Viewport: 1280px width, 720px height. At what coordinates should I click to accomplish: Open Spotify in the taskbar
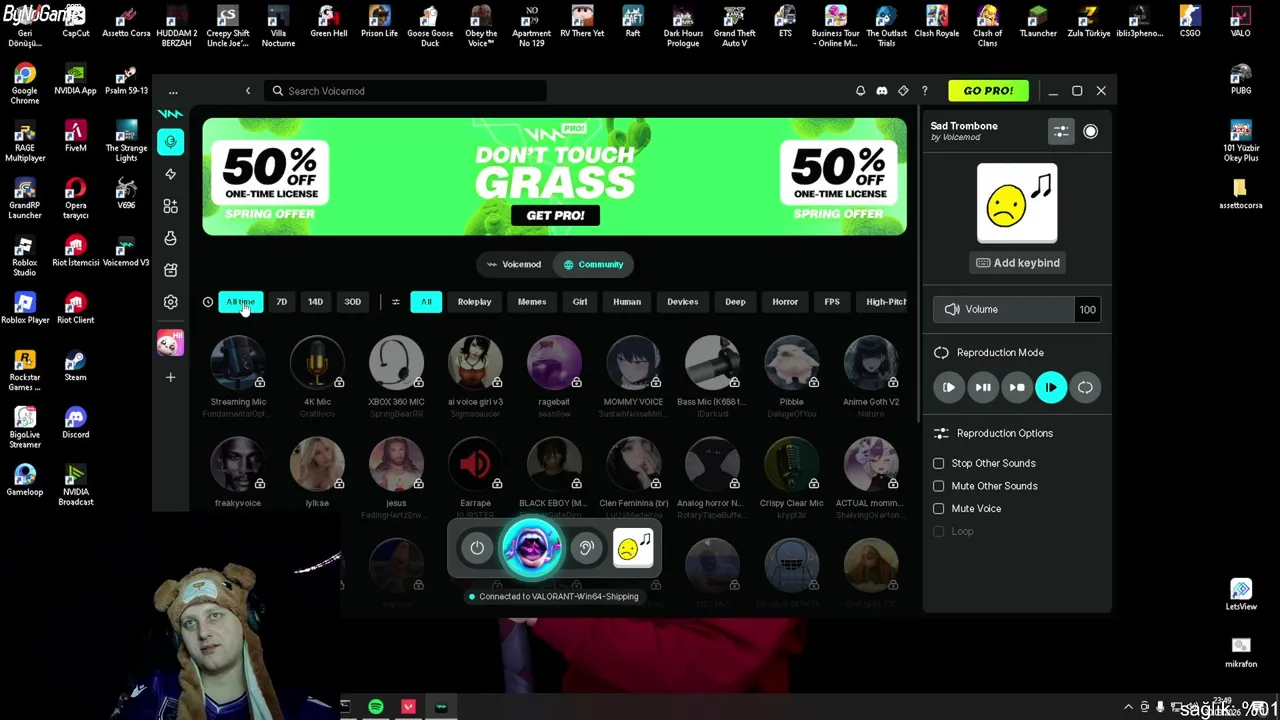click(376, 707)
